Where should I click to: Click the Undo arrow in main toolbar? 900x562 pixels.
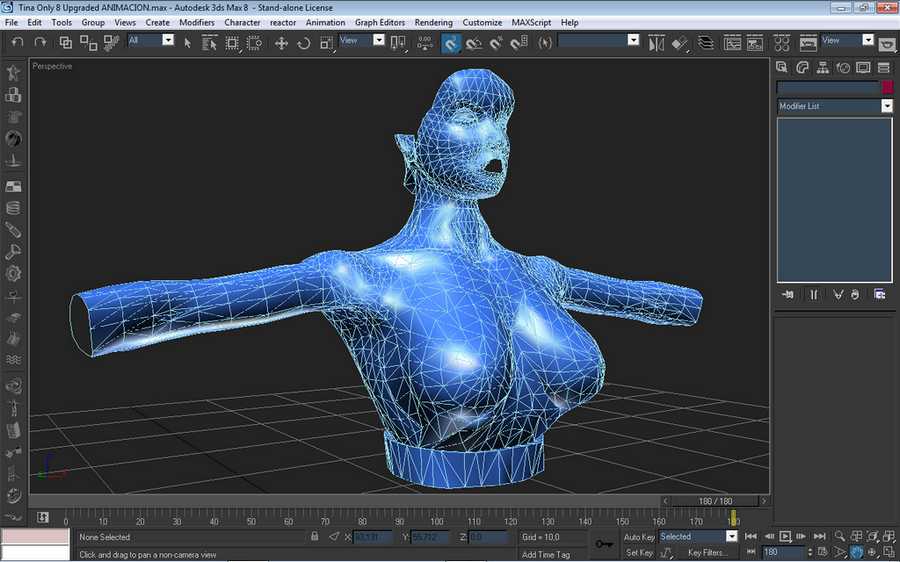[17, 42]
